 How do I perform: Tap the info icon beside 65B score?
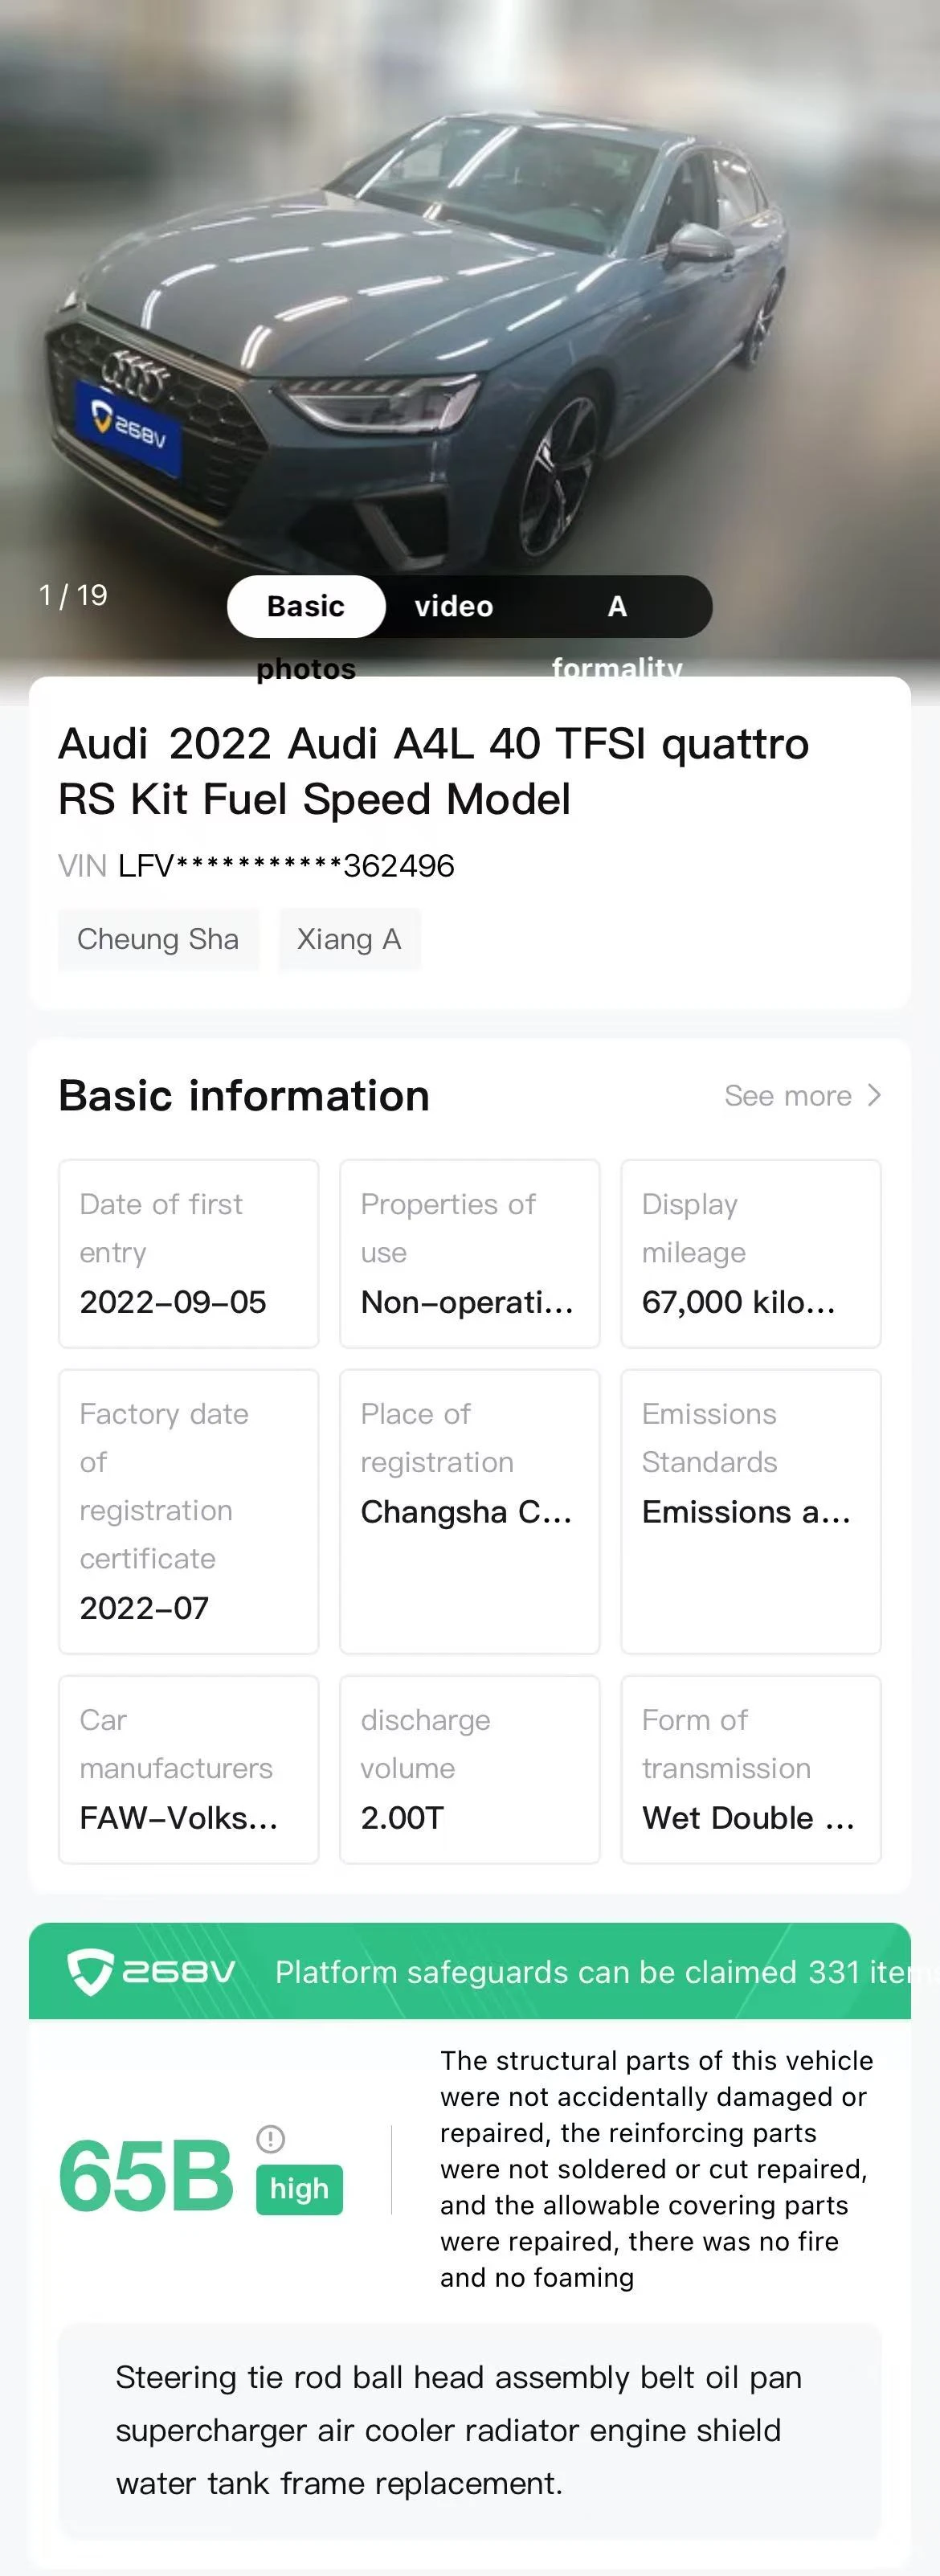270,2139
